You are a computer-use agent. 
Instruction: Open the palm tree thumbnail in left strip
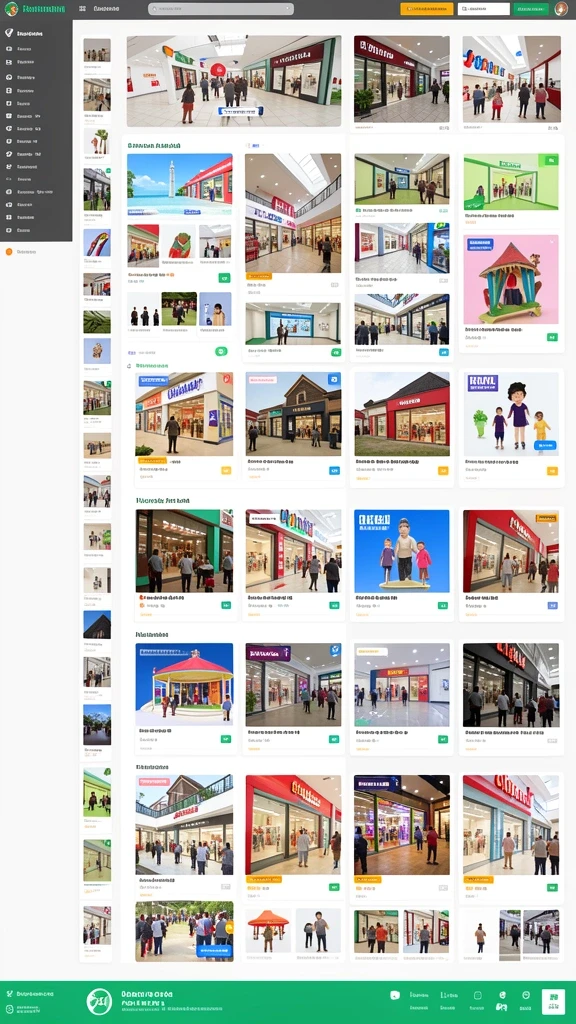pos(97,142)
